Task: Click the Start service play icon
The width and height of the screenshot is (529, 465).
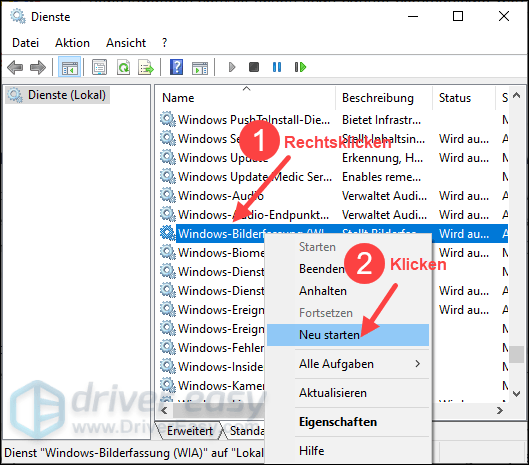Action: (x=232, y=67)
